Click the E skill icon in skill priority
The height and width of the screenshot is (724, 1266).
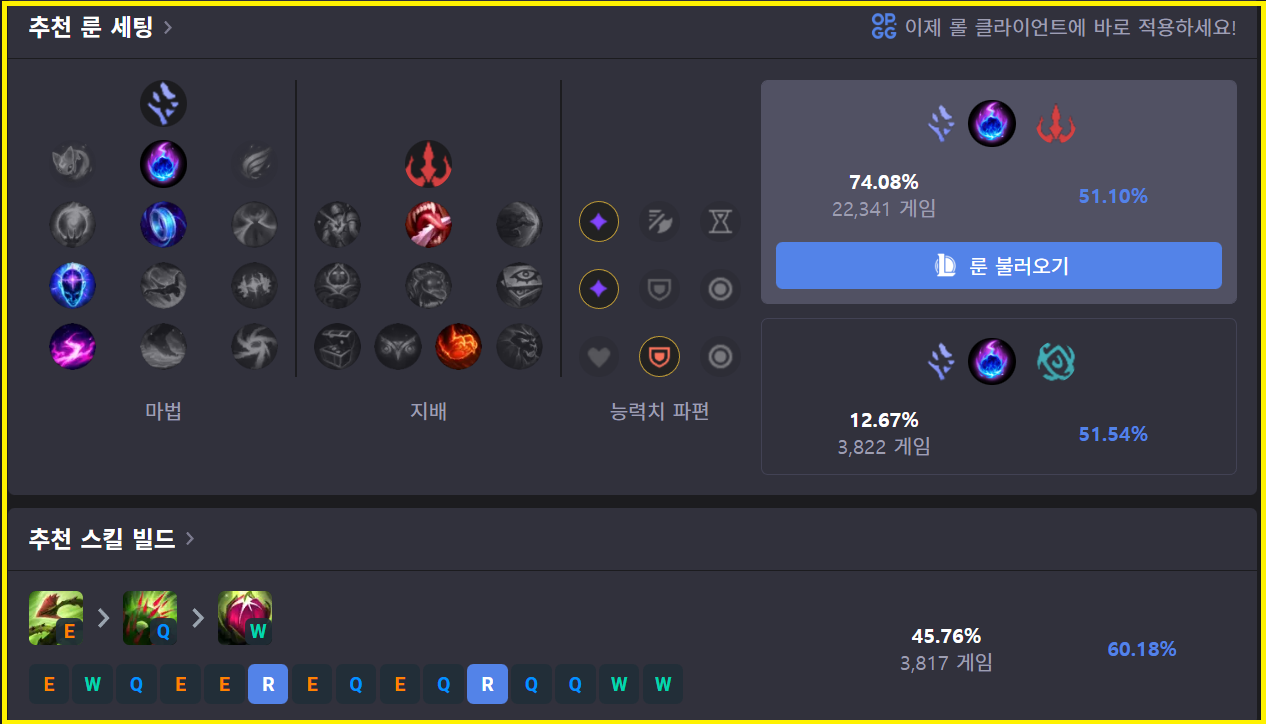pyautogui.click(x=56, y=618)
